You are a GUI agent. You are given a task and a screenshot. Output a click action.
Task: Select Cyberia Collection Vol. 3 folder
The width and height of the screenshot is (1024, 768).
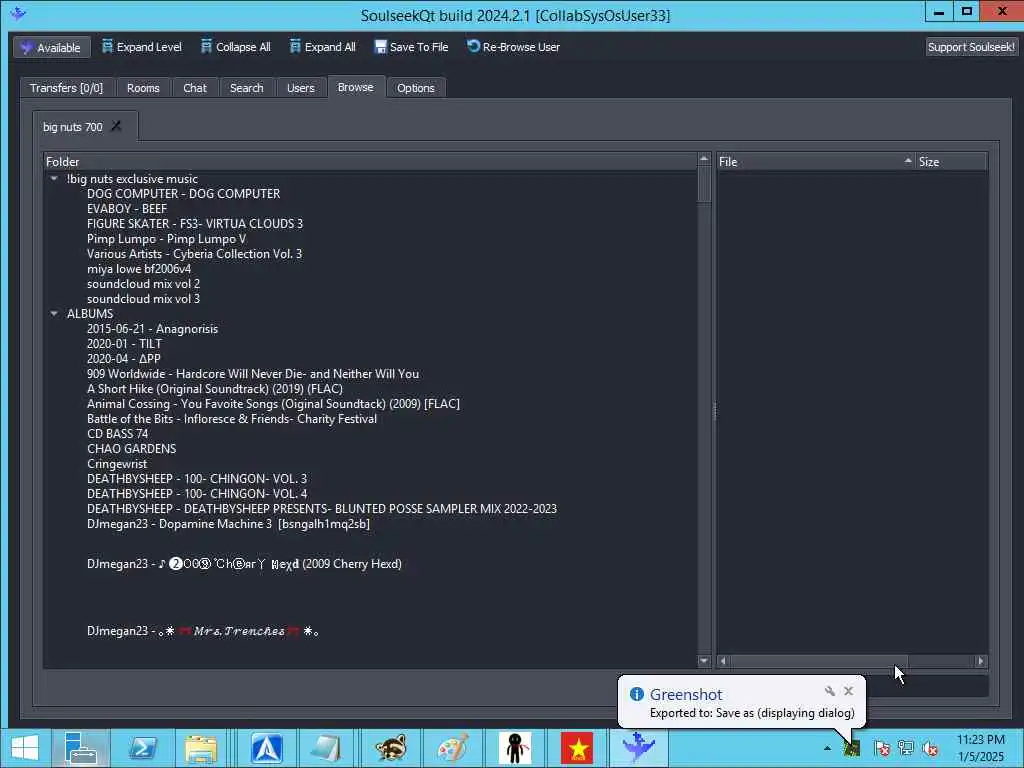[194, 254]
